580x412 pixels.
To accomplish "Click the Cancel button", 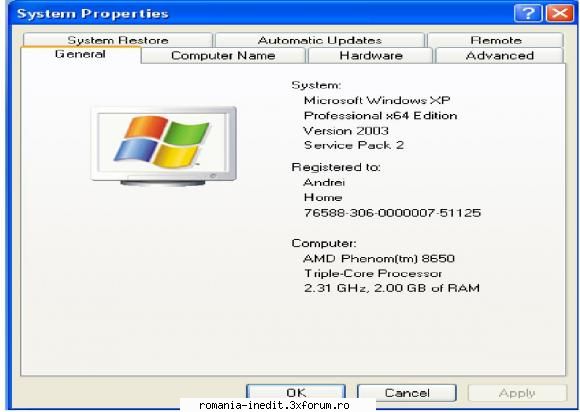I will coord(407,392).
